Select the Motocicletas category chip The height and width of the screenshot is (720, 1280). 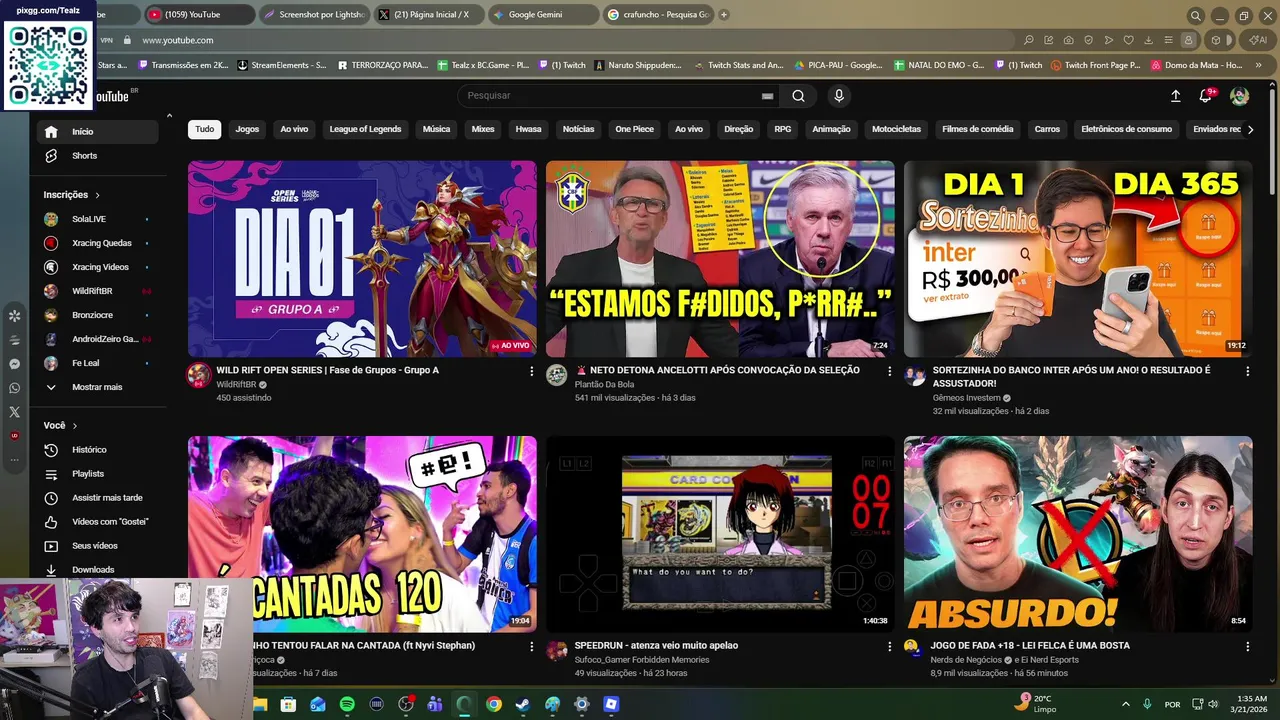click(x=896, y=129)
